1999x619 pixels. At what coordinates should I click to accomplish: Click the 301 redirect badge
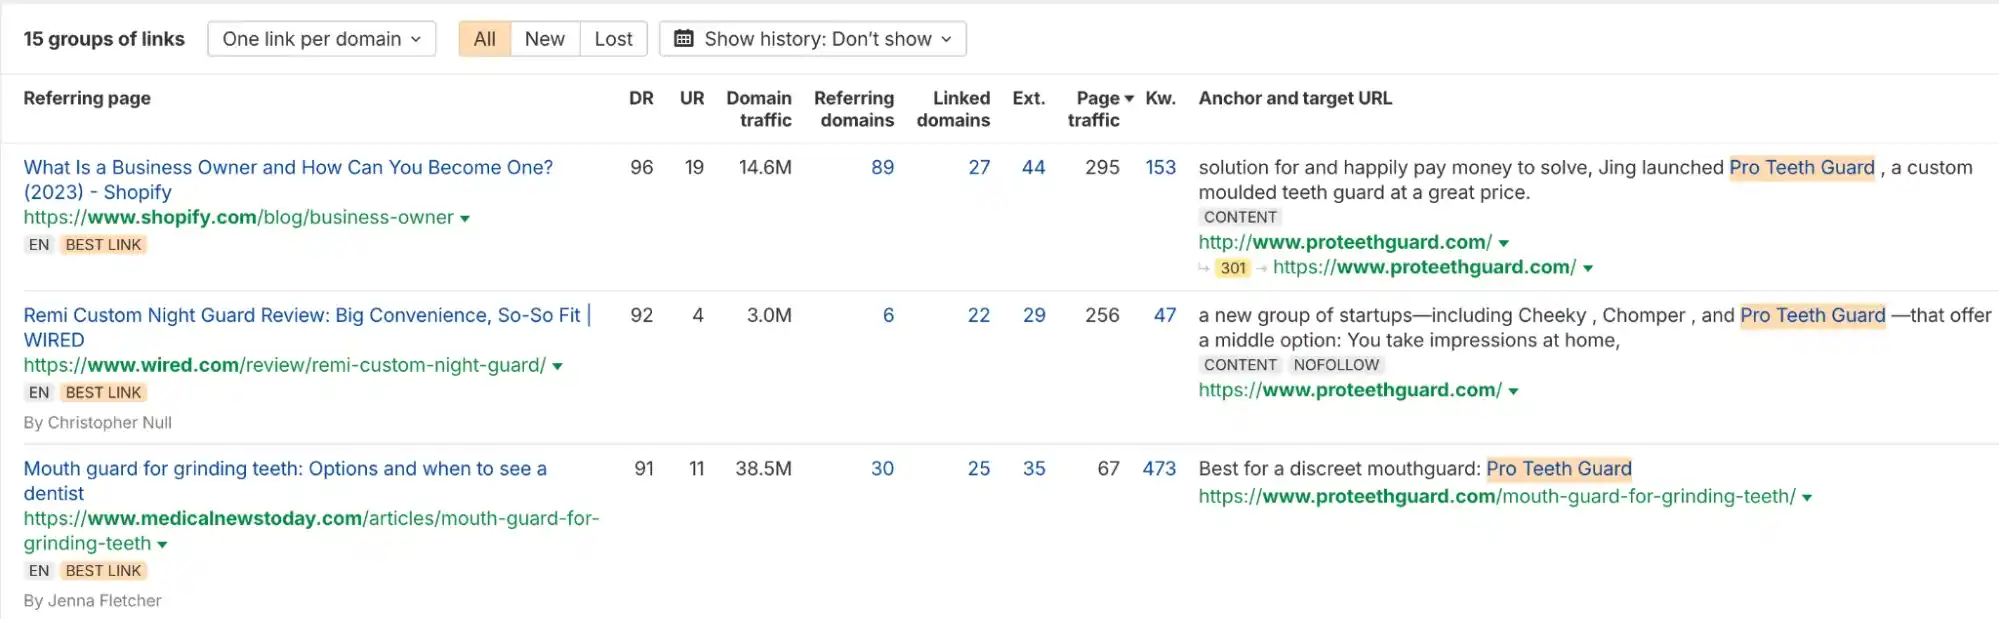[1233, 268]
